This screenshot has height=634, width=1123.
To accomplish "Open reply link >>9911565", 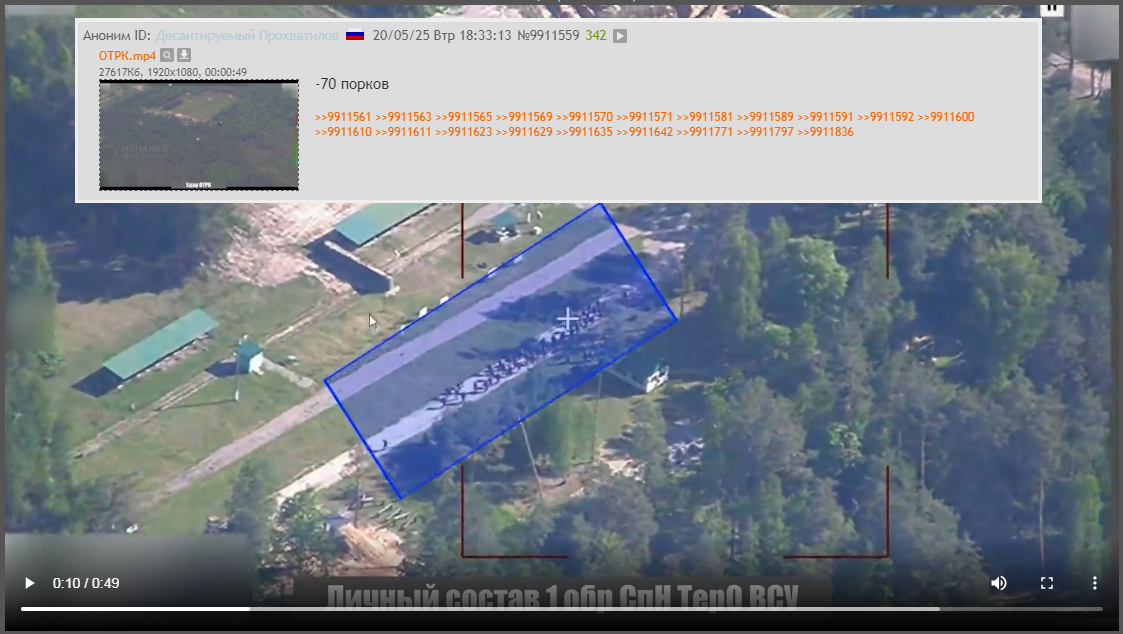I will click(463, 117).
